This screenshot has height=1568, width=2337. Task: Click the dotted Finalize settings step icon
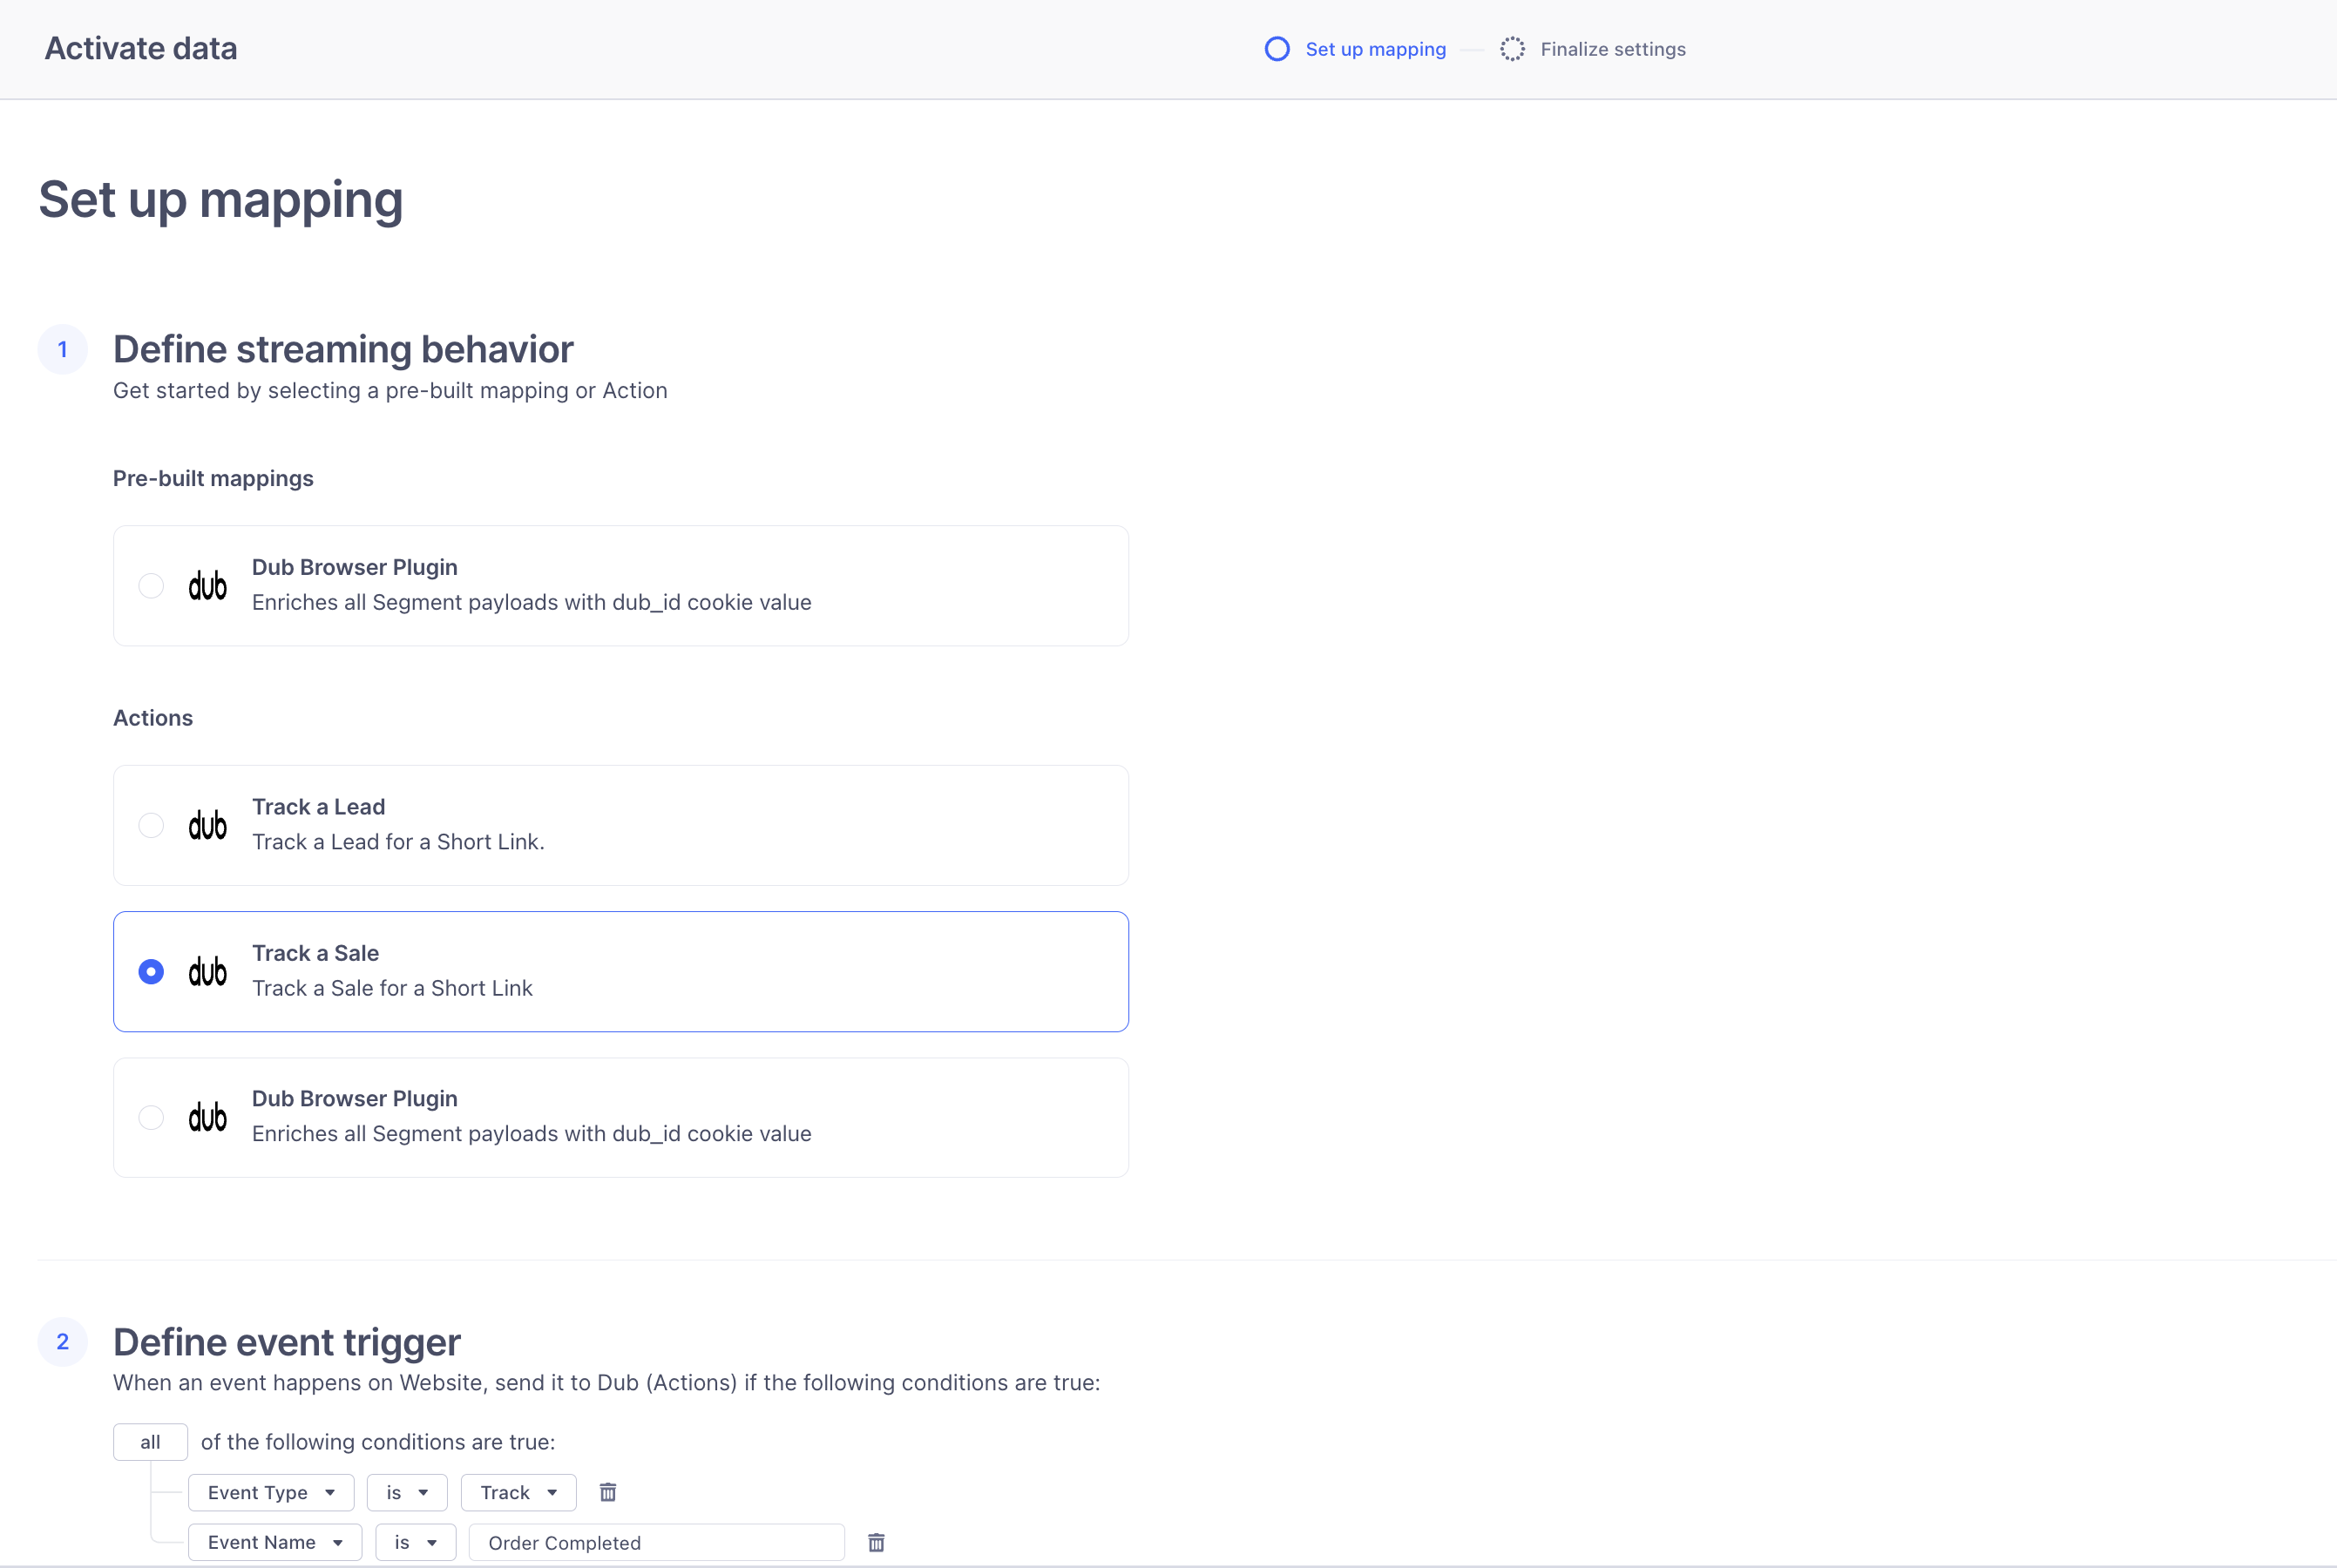pos(1512,49)
